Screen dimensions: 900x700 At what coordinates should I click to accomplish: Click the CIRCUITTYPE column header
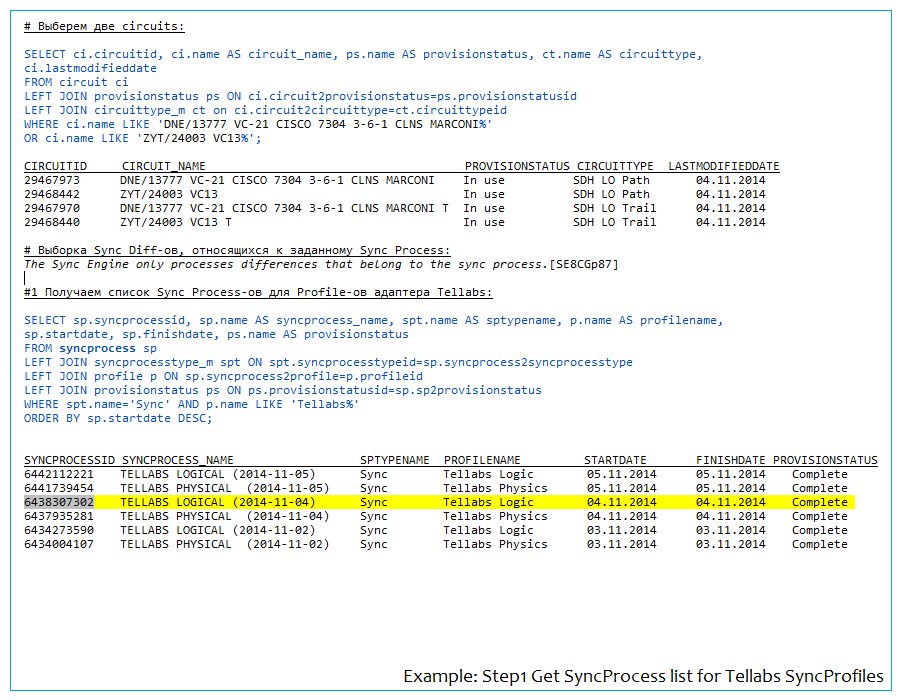(615, 166)
